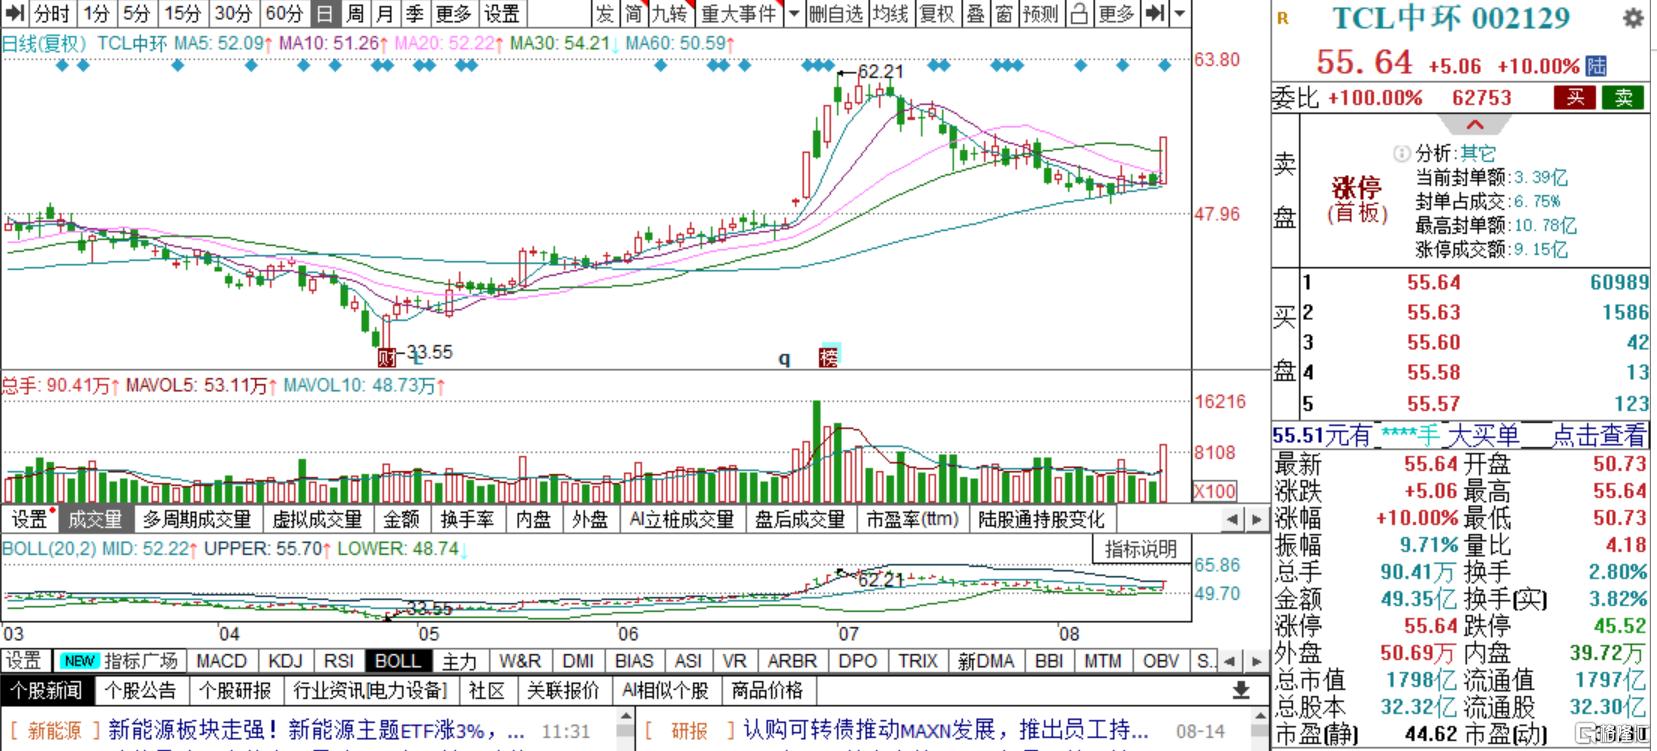The width and height of the screenshot is (1657, 751).
Task: Select the 5分 five-minute period
Action: pos(136,13)
